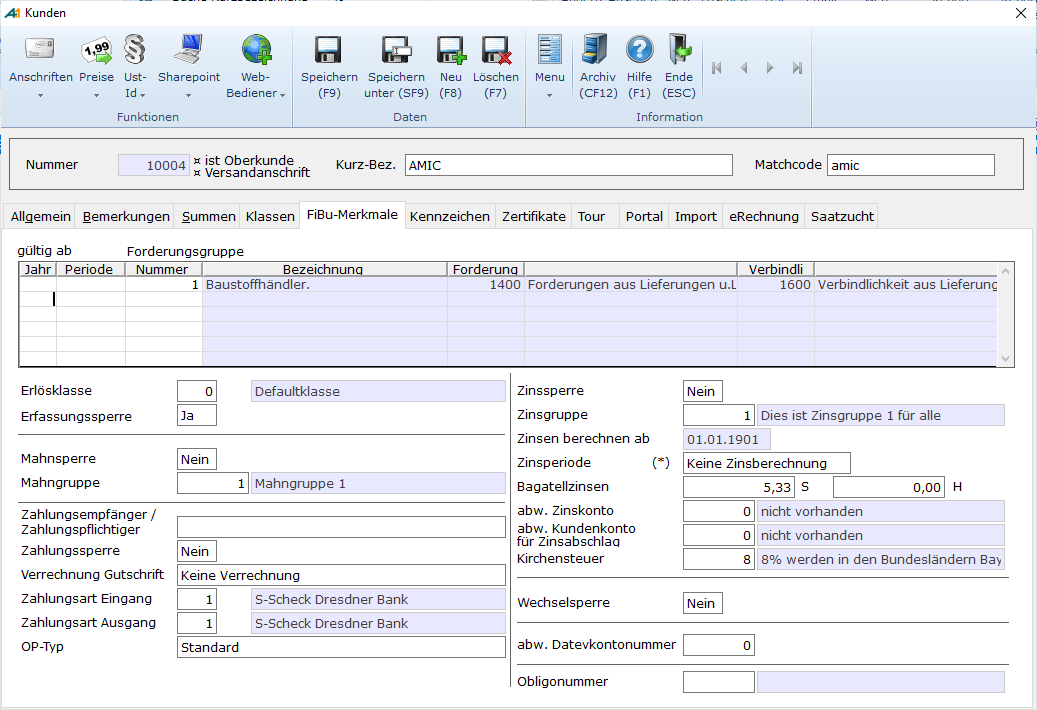This screenshot has width=1037, height=710.
Task: Open the Menu list icon
Action: pyautogui.click(x=550, y=50)
